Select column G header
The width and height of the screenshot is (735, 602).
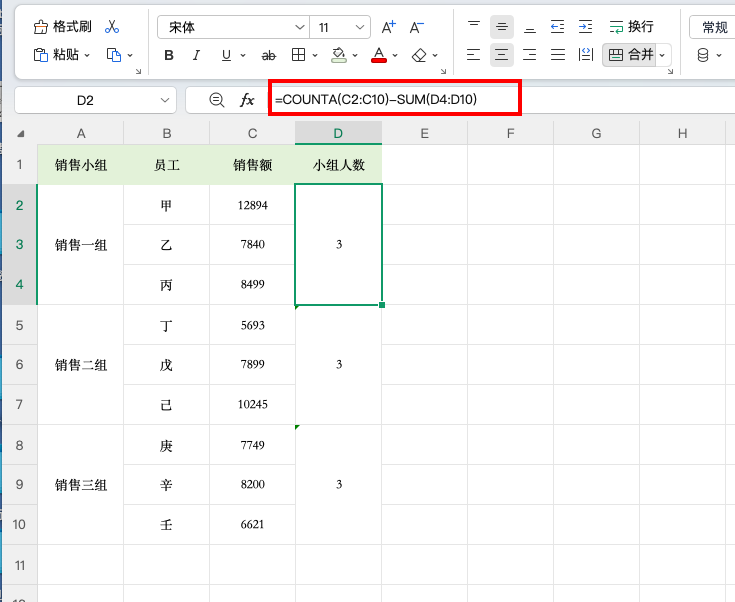click(596, 134)
